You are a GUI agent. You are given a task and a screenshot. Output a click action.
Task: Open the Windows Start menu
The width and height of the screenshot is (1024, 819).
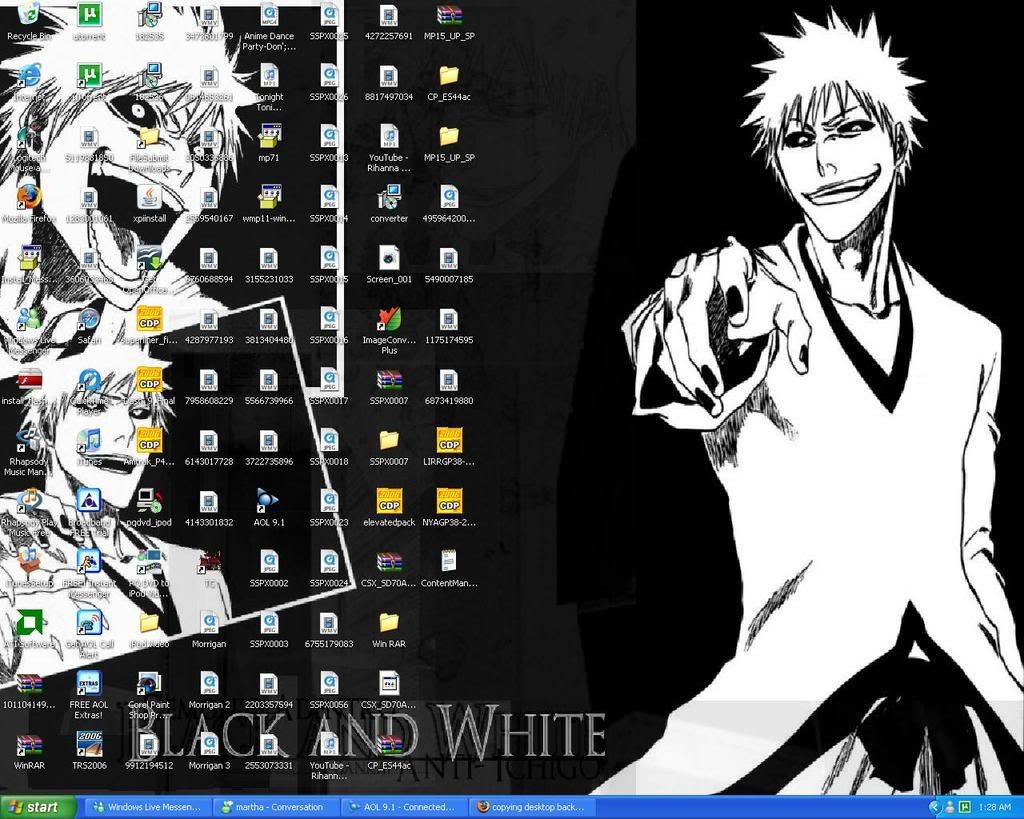[x=37, y=807]
